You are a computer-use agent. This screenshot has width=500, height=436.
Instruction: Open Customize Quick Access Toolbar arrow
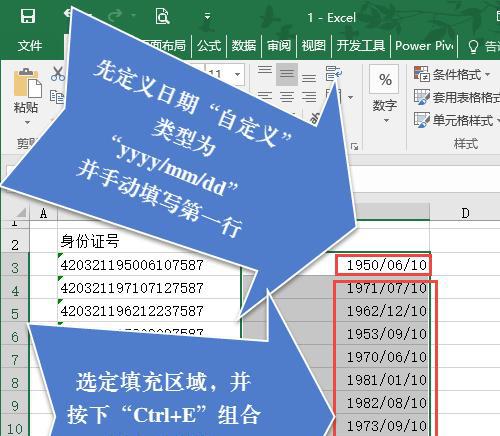[x=207, y=16]
